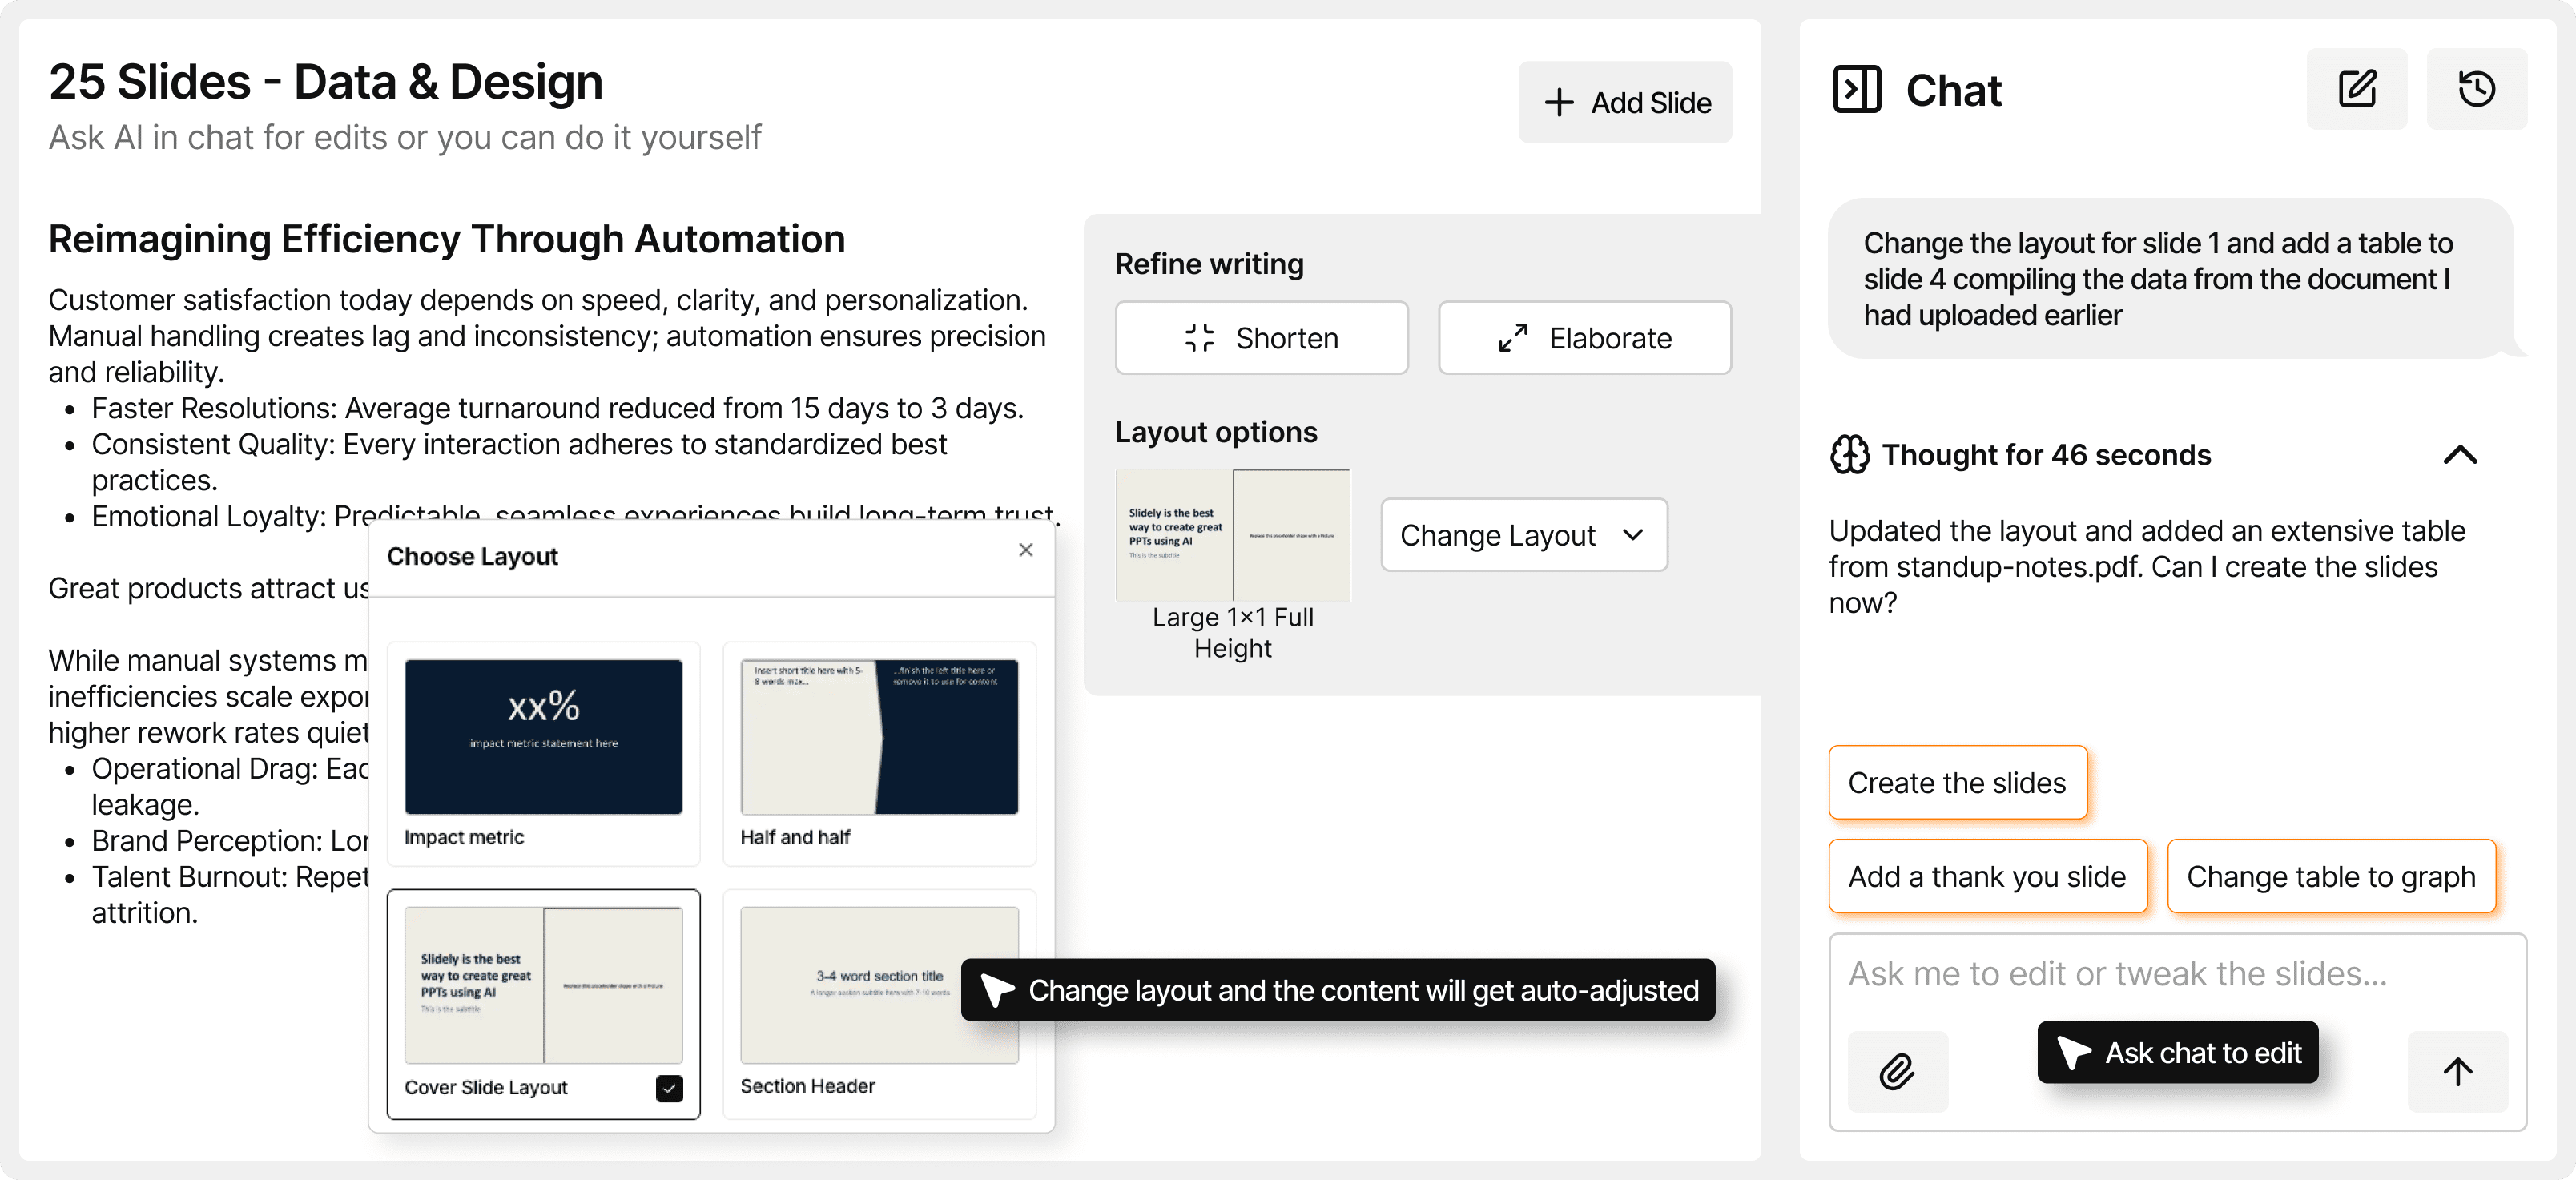
Task: Send message with up arrow icon
Action: click(x=2457, y=1071)
